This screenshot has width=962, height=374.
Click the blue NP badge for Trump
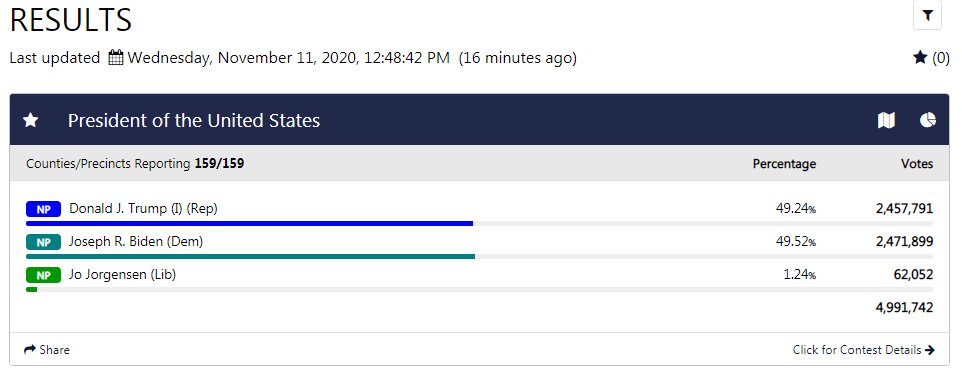click(43, 209)
